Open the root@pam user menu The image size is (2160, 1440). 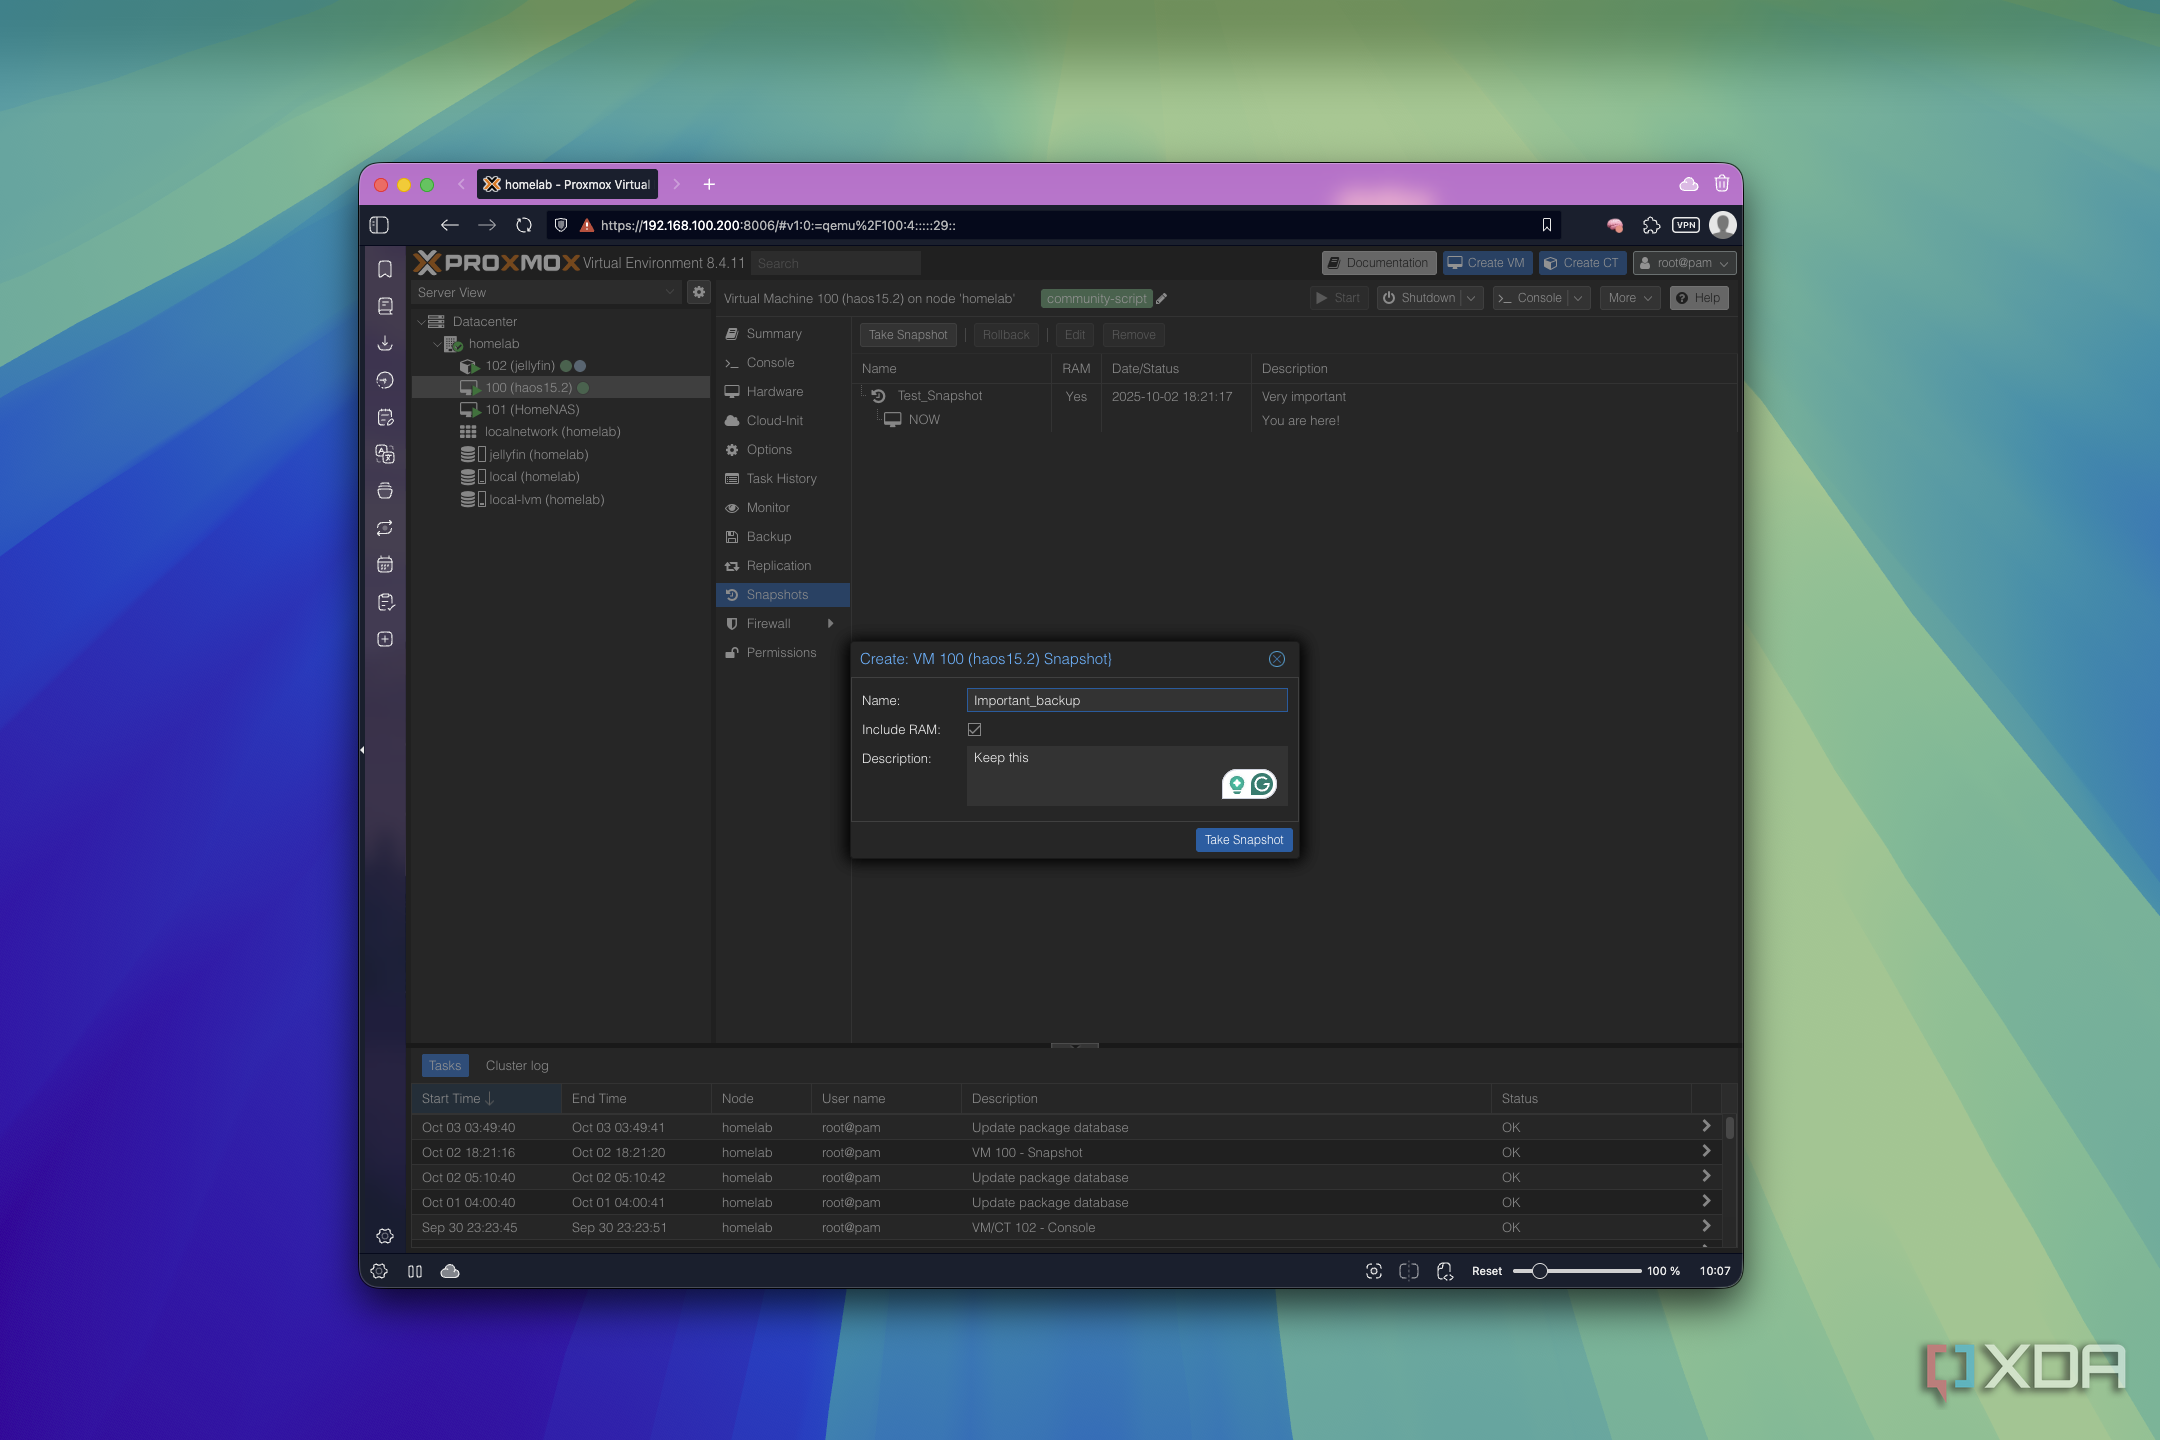[1684, 263]
